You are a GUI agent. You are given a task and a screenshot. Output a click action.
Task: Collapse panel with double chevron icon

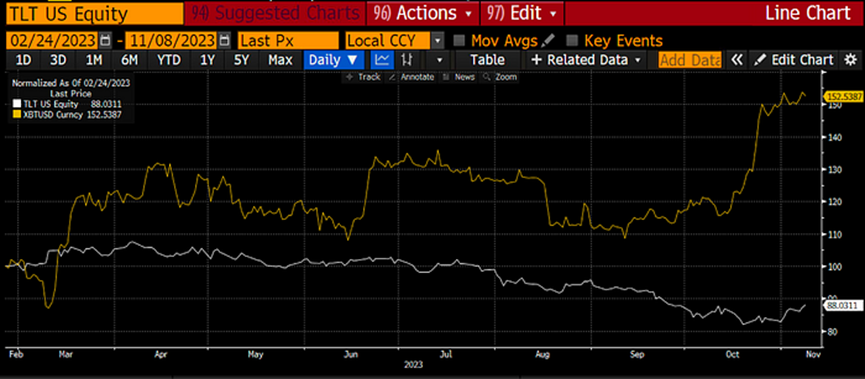(x=737, y=60)
